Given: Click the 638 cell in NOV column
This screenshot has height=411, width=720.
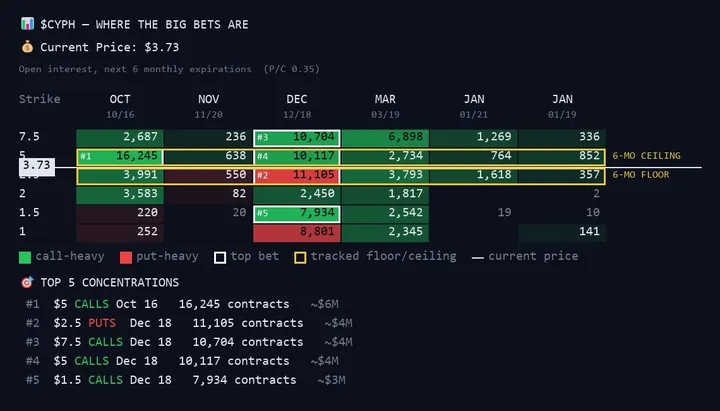Looking at the screenshot, I should tap(208, 156).
